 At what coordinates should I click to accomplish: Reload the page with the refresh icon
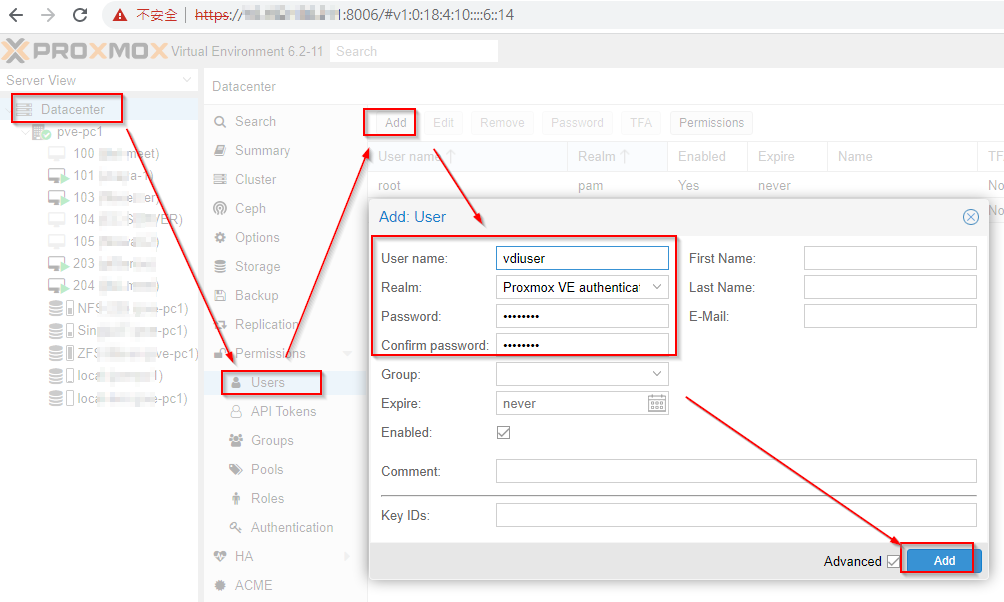click(80, 15)
